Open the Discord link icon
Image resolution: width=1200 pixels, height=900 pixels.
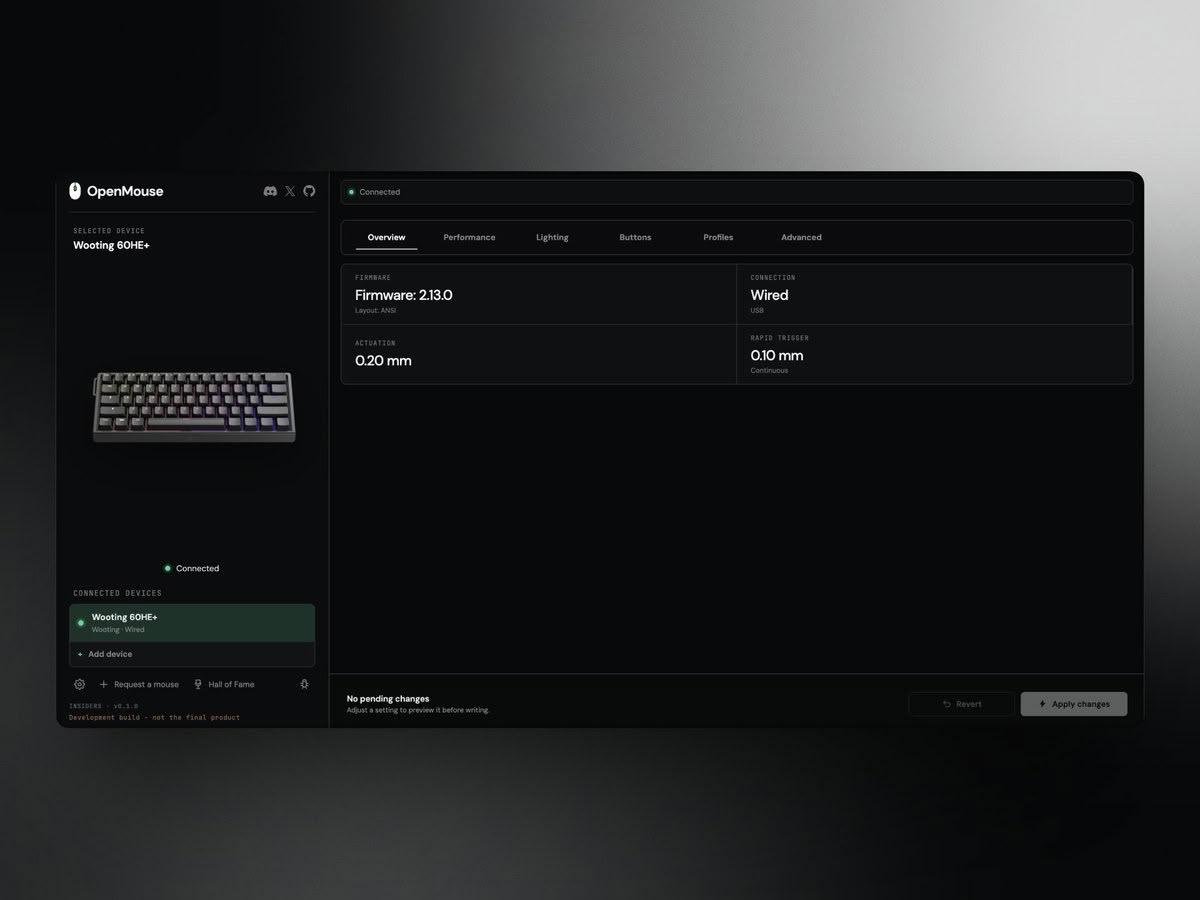click(x=270, y=191)
